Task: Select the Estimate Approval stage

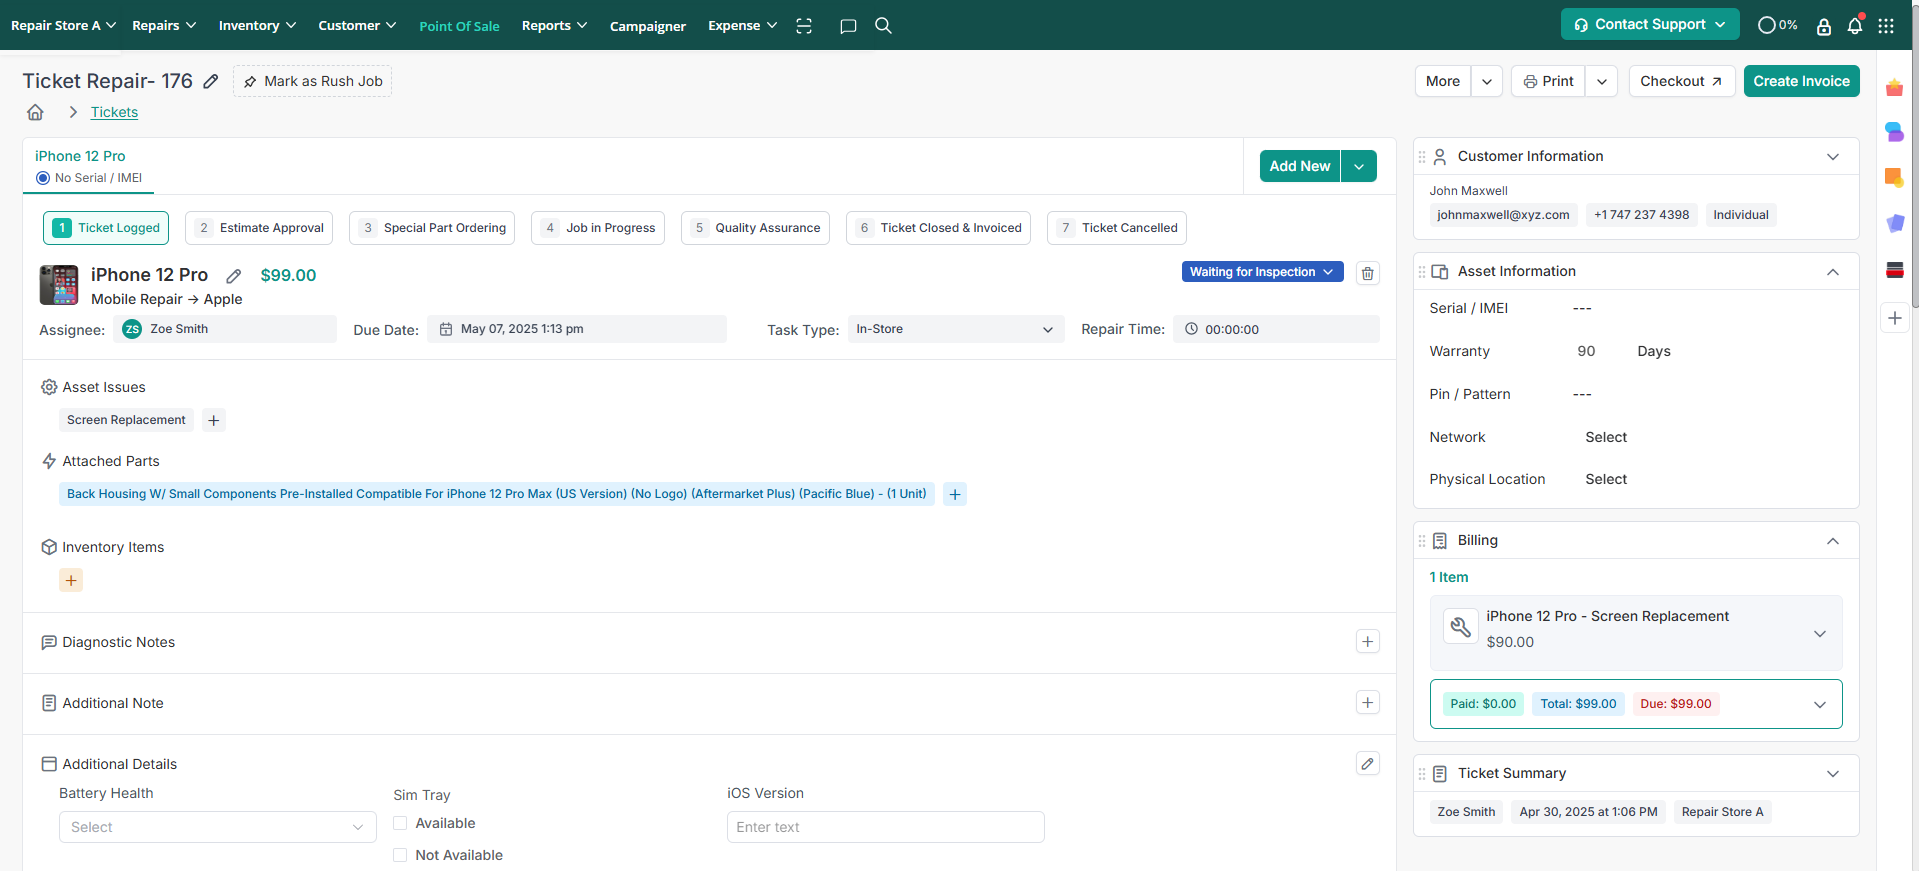Action: pyautogui.click(x=259, y=228)
